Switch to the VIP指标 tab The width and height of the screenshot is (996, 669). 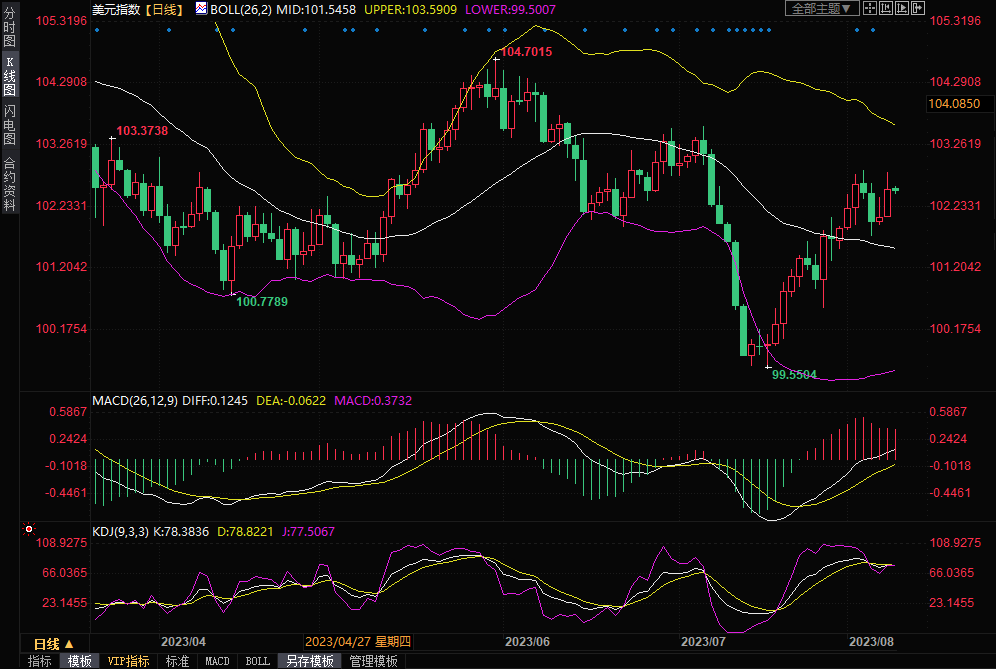click(128, 661)
